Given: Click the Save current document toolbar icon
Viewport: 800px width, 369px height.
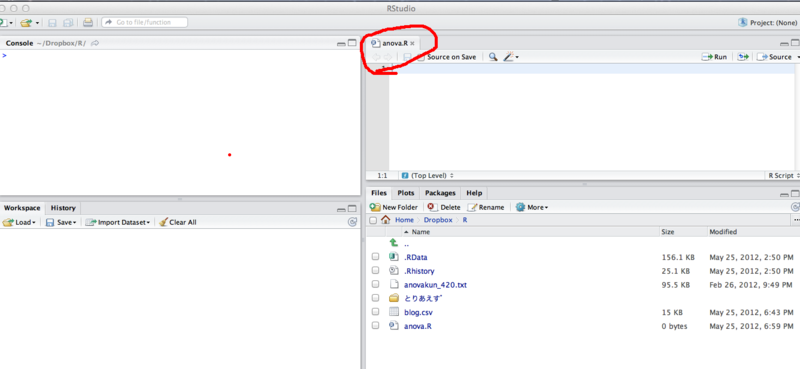Looking at the screenshot, I should click(x=52, y=22).
